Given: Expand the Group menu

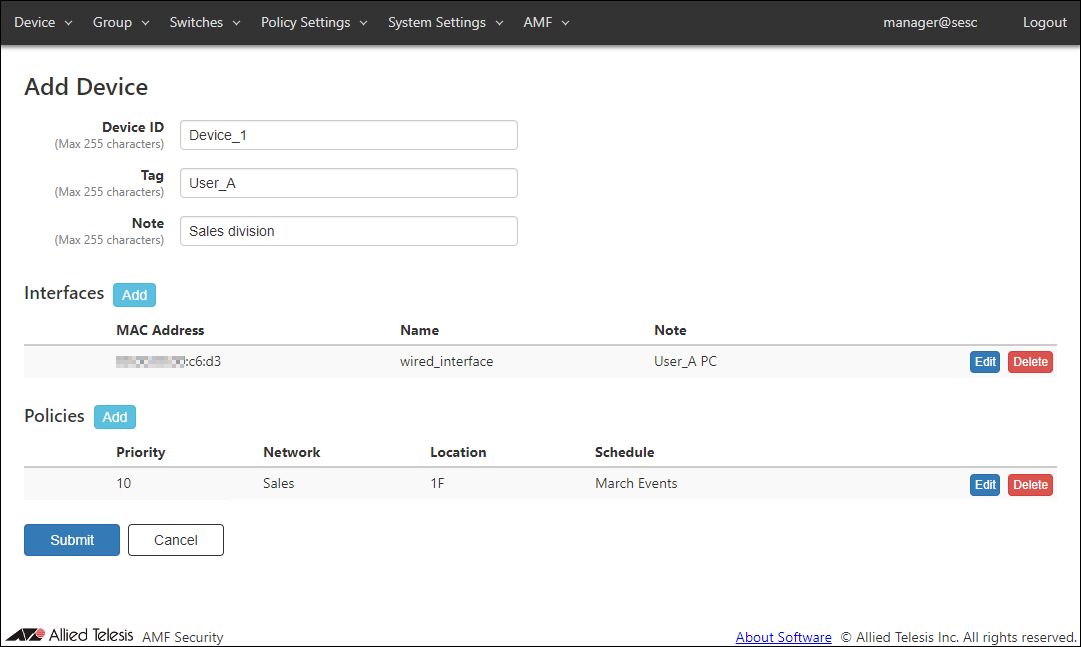Looking at the screenshot, I should (x=121, y=22).
